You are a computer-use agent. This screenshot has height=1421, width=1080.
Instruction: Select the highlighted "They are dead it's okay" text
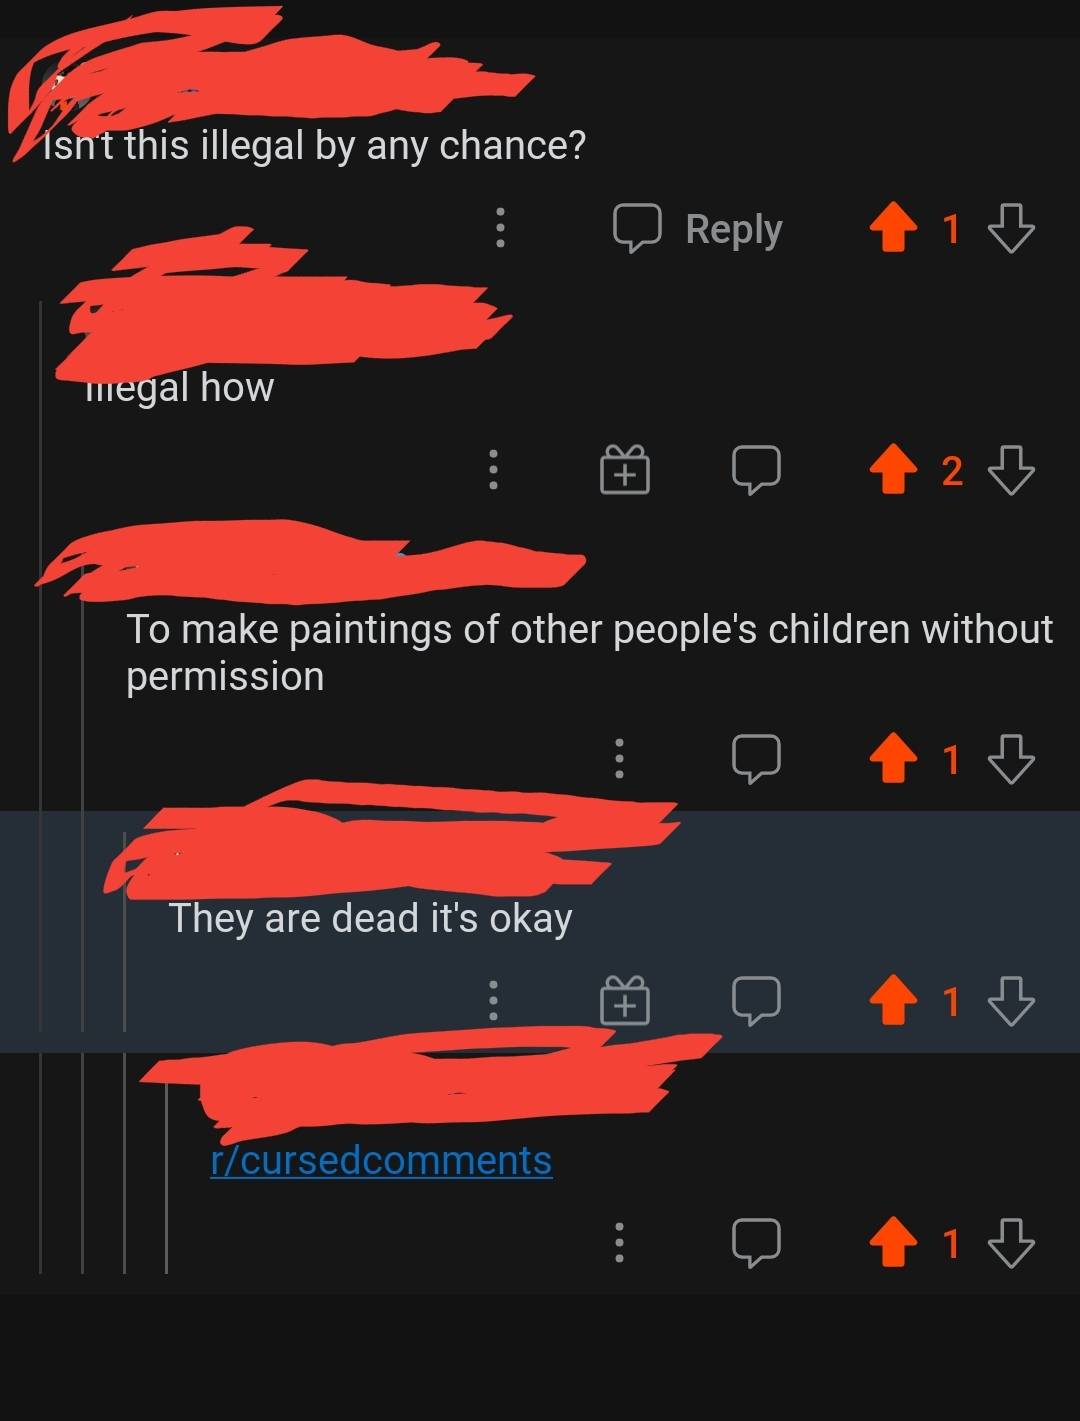370,918
